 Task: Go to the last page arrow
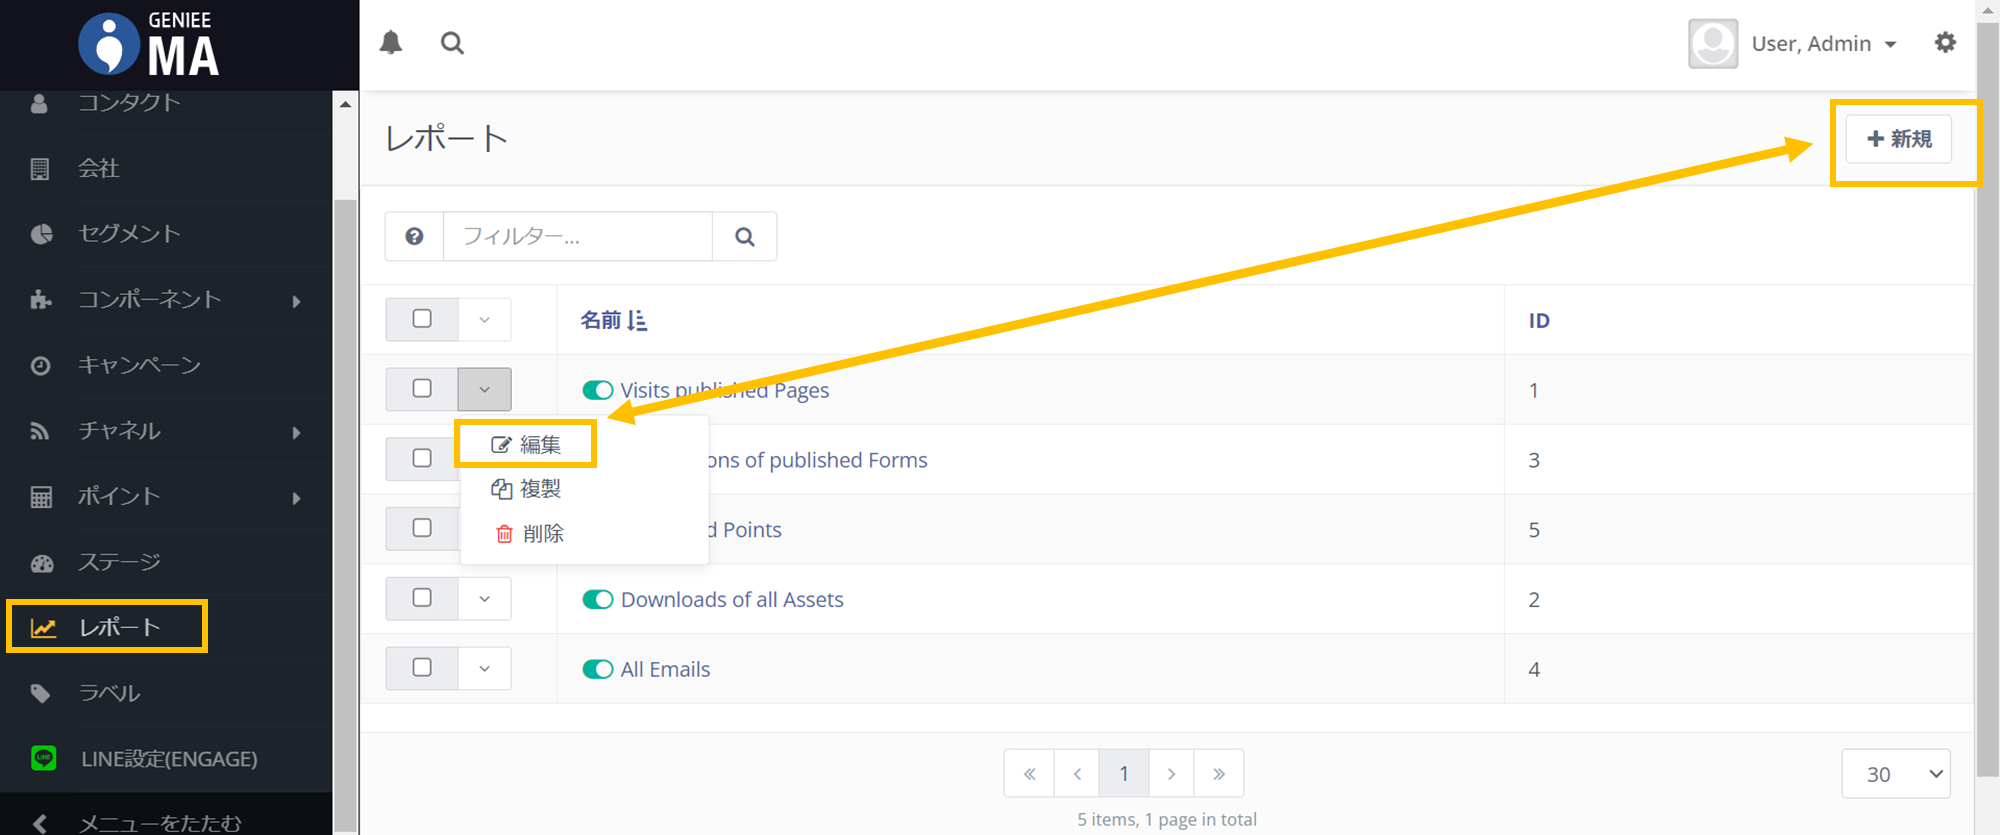tap(1218, 773)
